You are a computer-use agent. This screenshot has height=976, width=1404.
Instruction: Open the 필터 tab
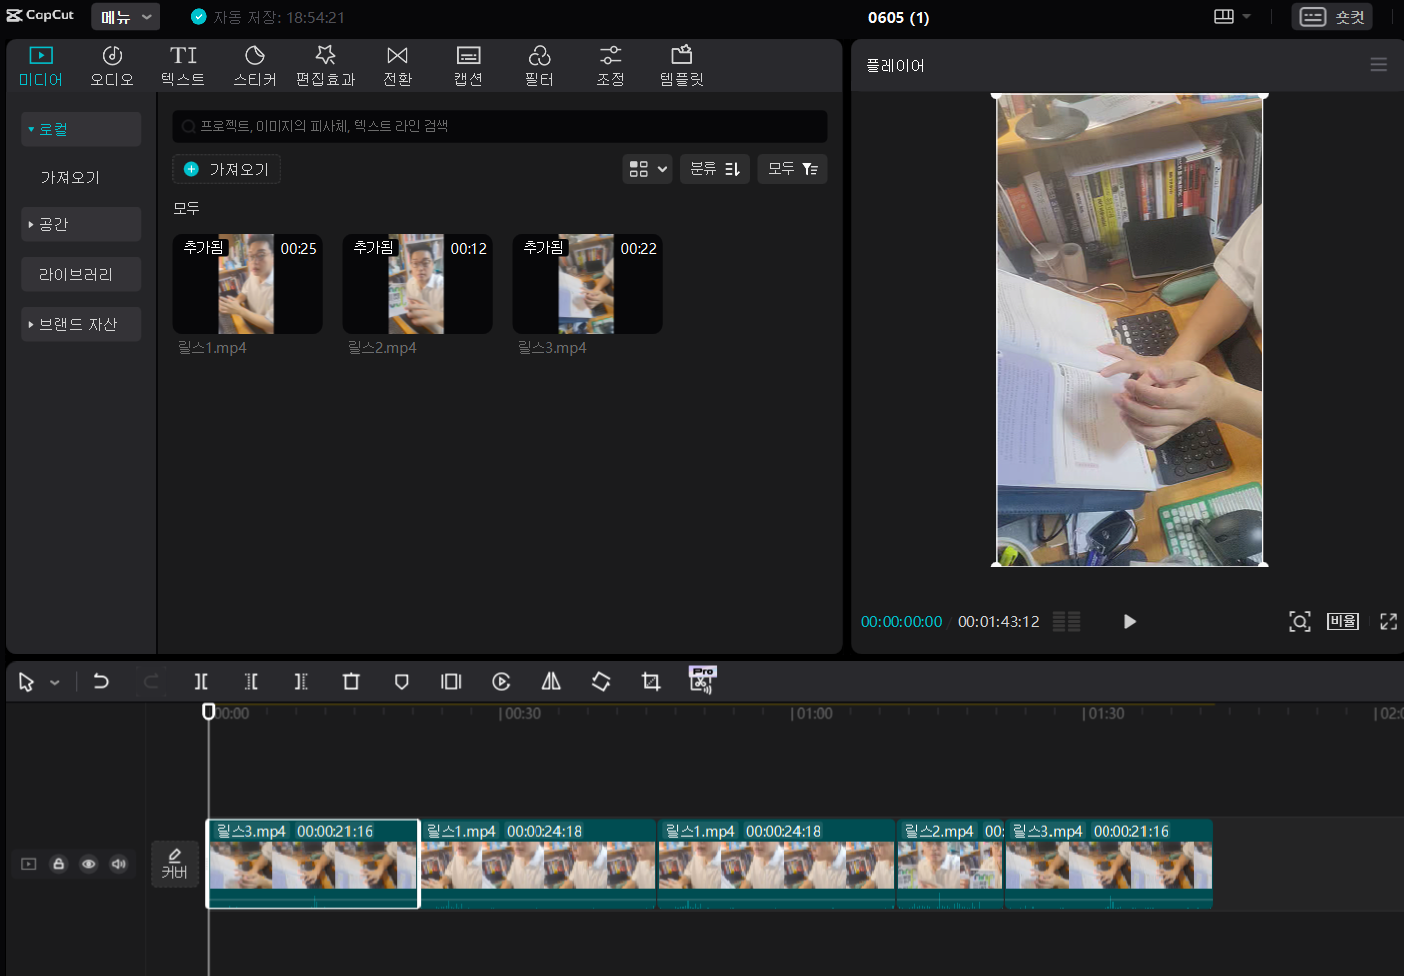[x=539, y=66]
